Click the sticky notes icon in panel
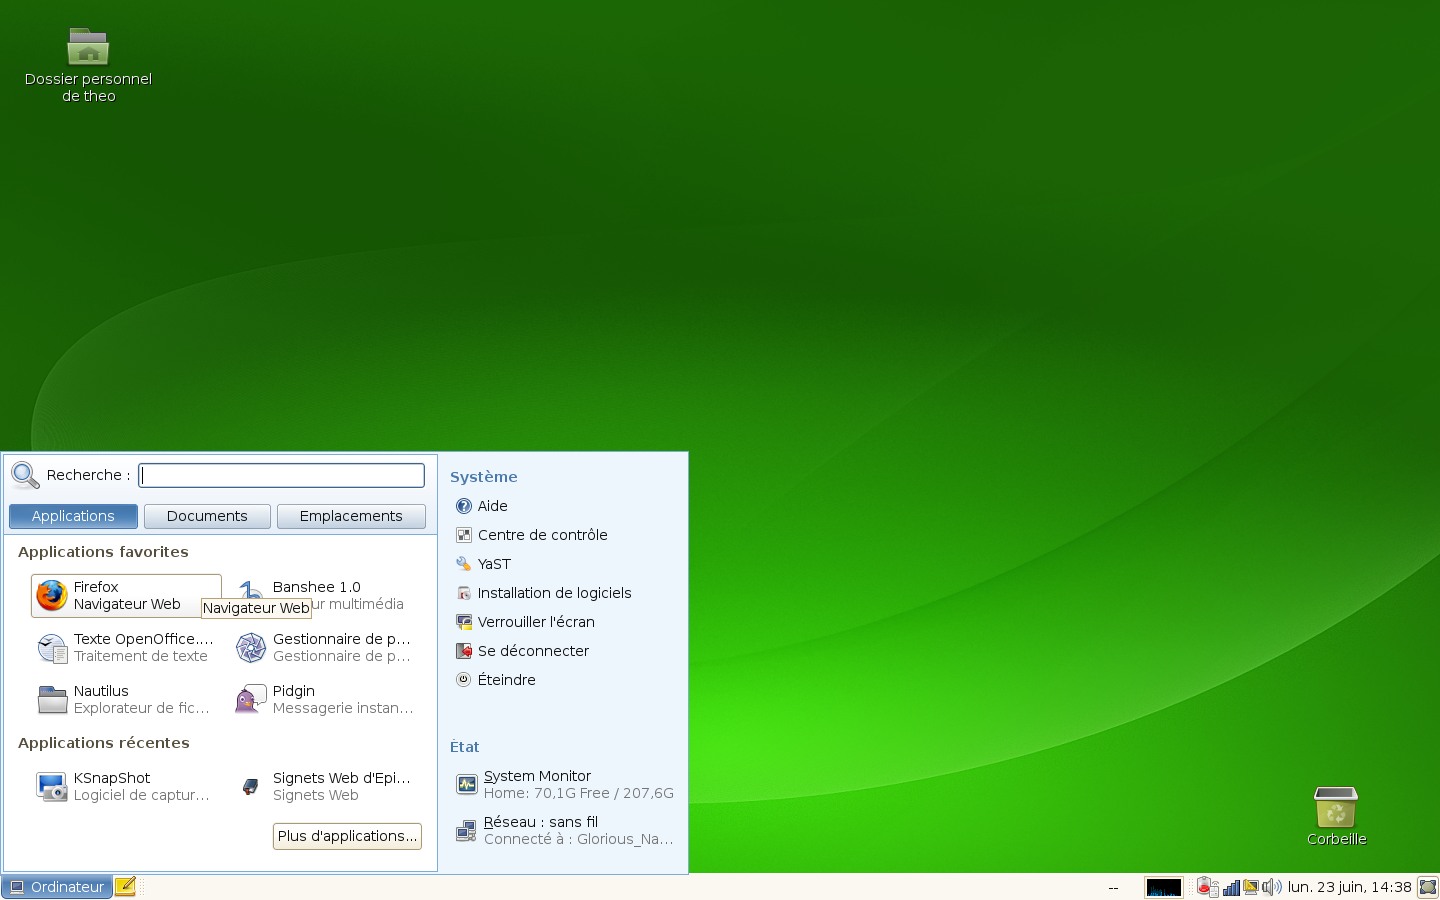 125,886
